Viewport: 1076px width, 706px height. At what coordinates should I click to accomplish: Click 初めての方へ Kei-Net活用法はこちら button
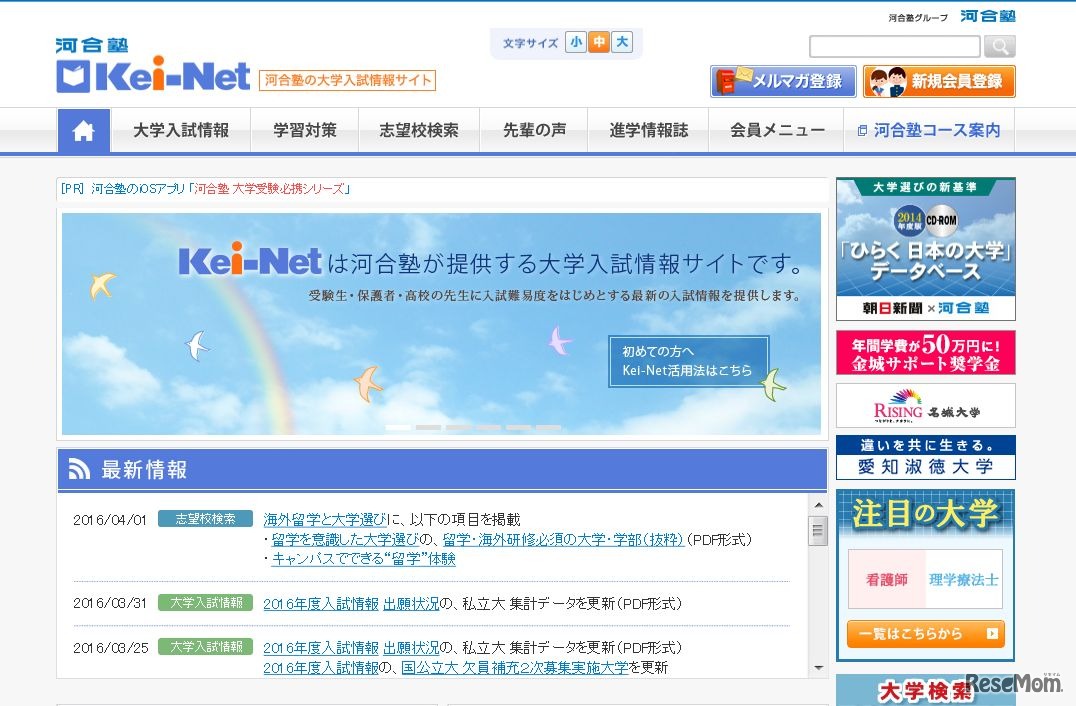click(x=688, y=361)
